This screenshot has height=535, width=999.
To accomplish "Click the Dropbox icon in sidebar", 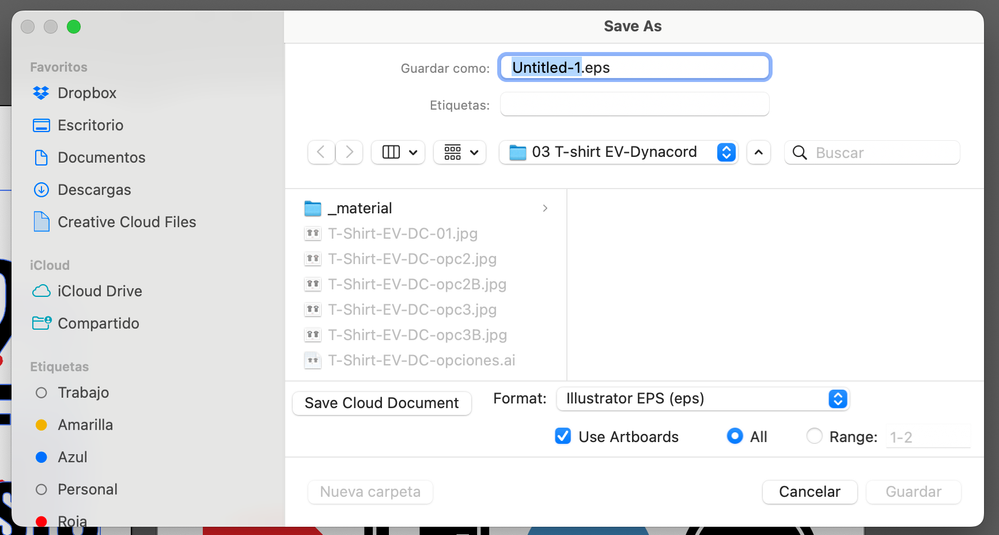I will (x=41, y=93).
